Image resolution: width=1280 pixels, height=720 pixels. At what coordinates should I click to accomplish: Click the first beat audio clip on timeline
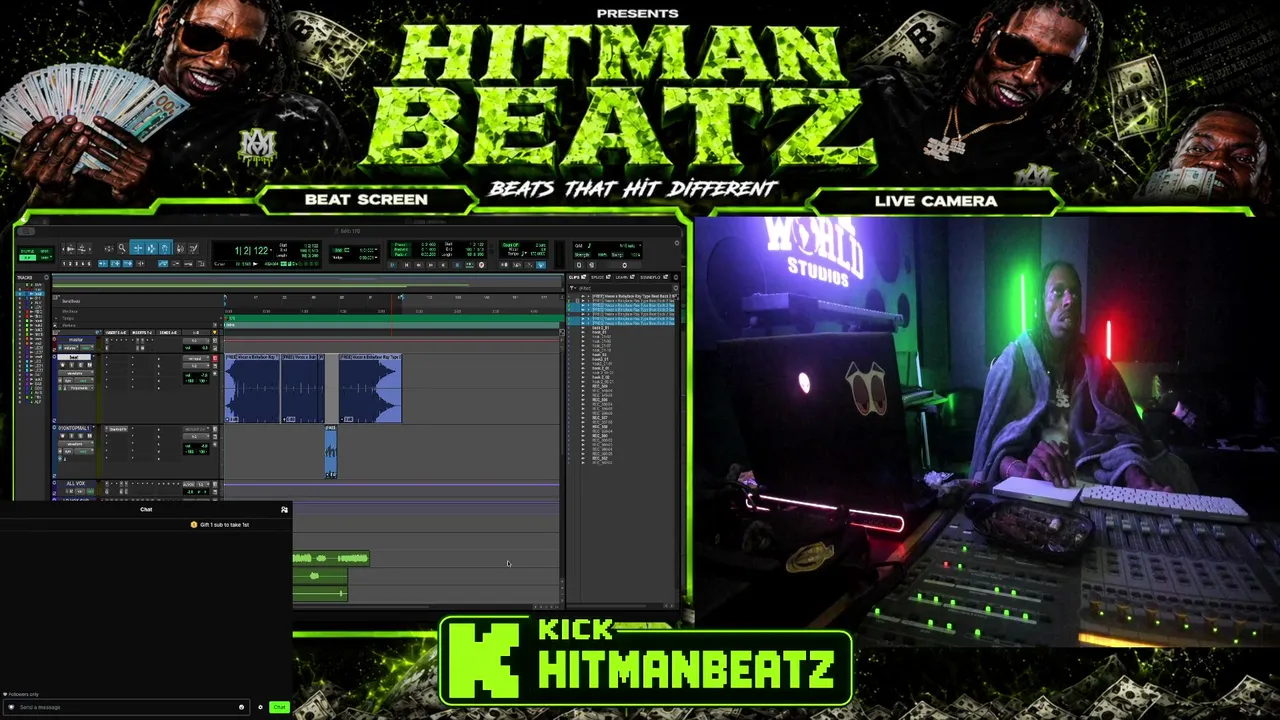(x=252, y=388)
